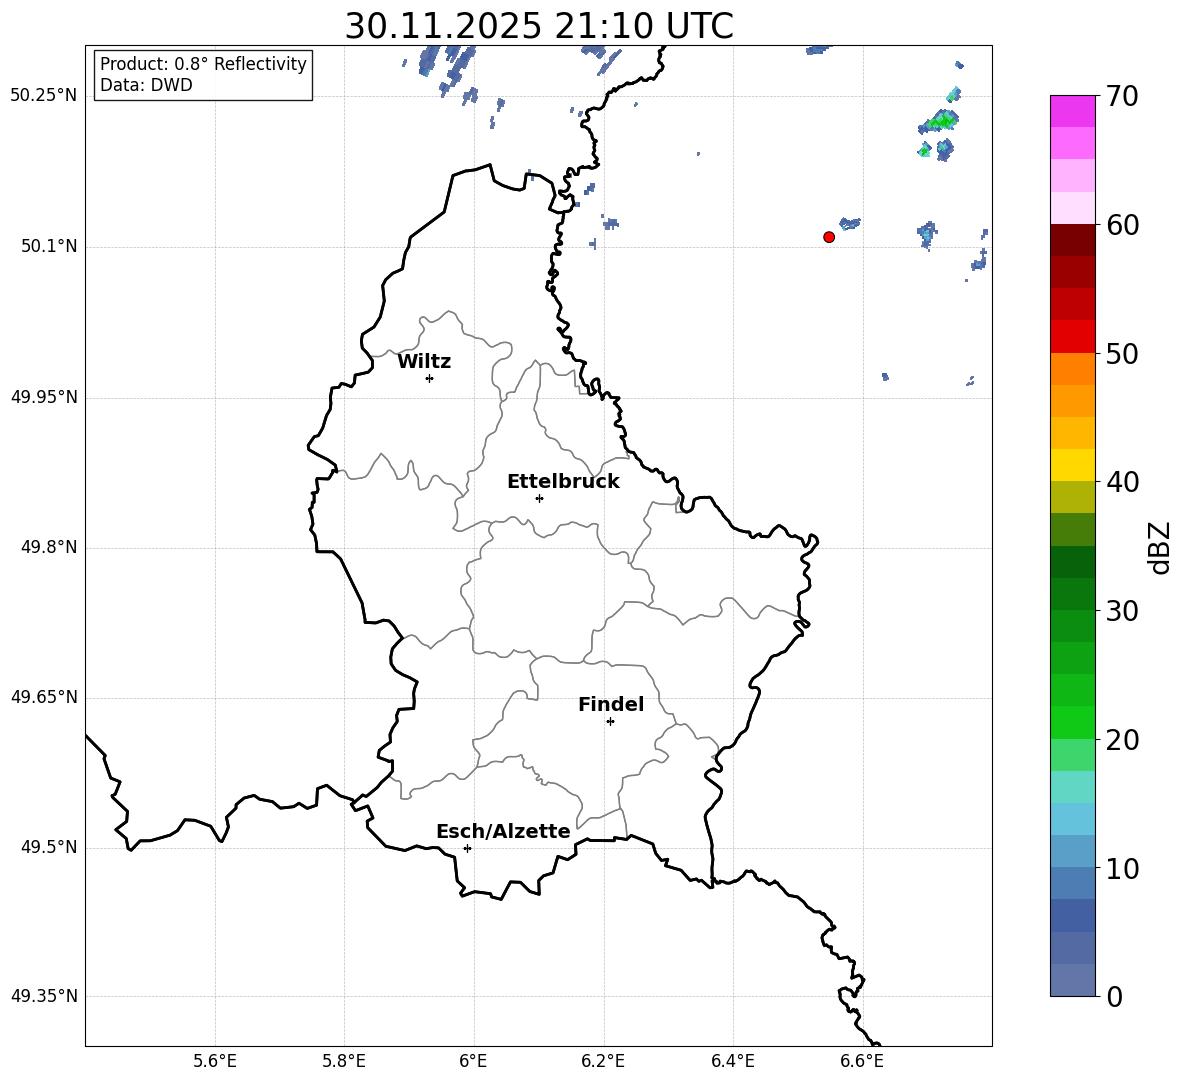
Task: Click the Wiltz station cross marker
Action: 430,378
